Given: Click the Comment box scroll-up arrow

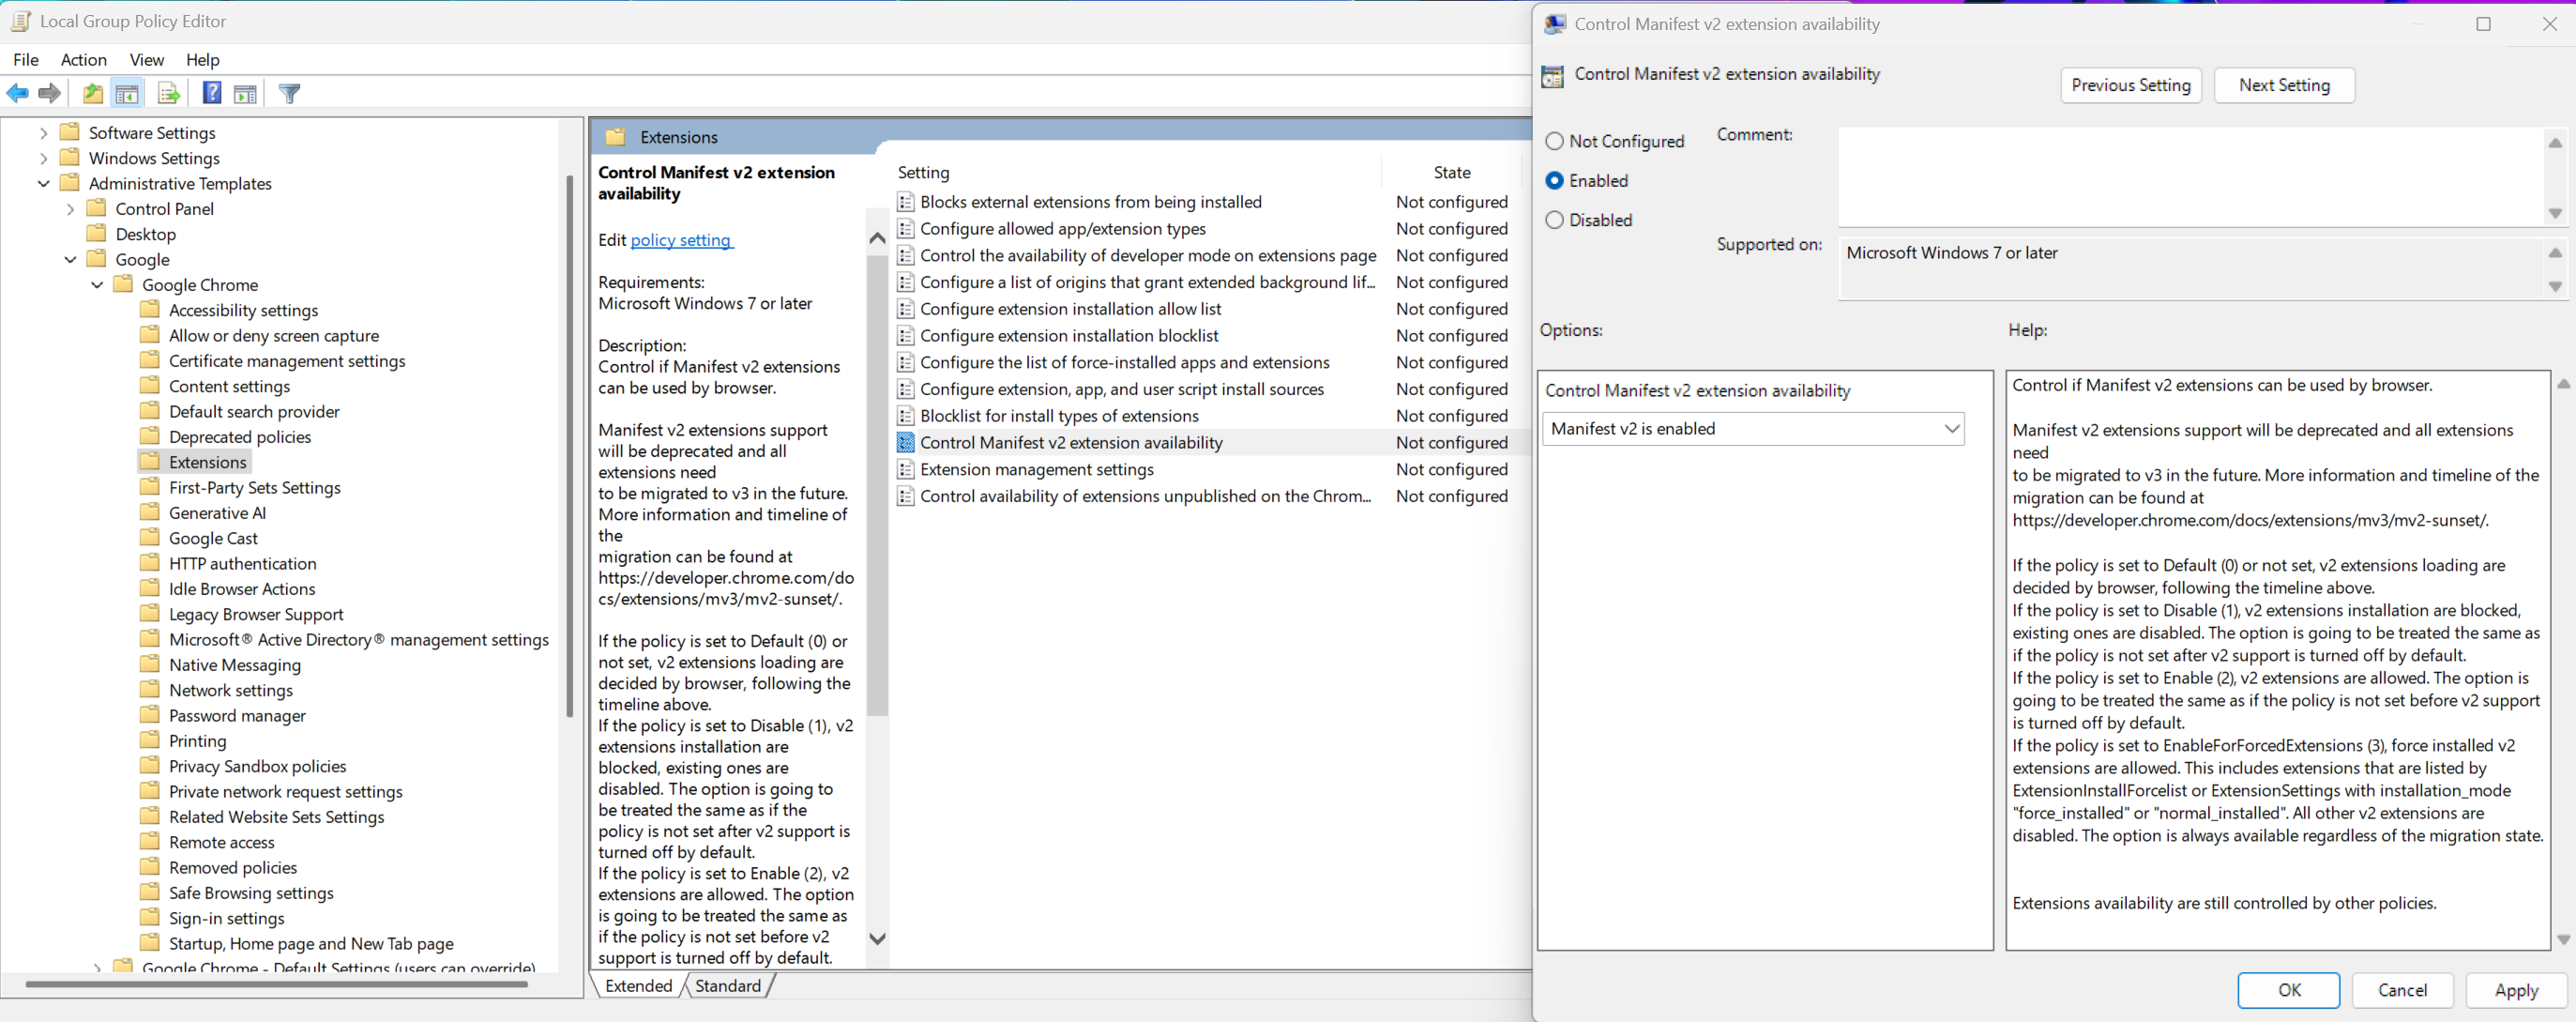Looking at the screenshot, I should [2555, 142].
